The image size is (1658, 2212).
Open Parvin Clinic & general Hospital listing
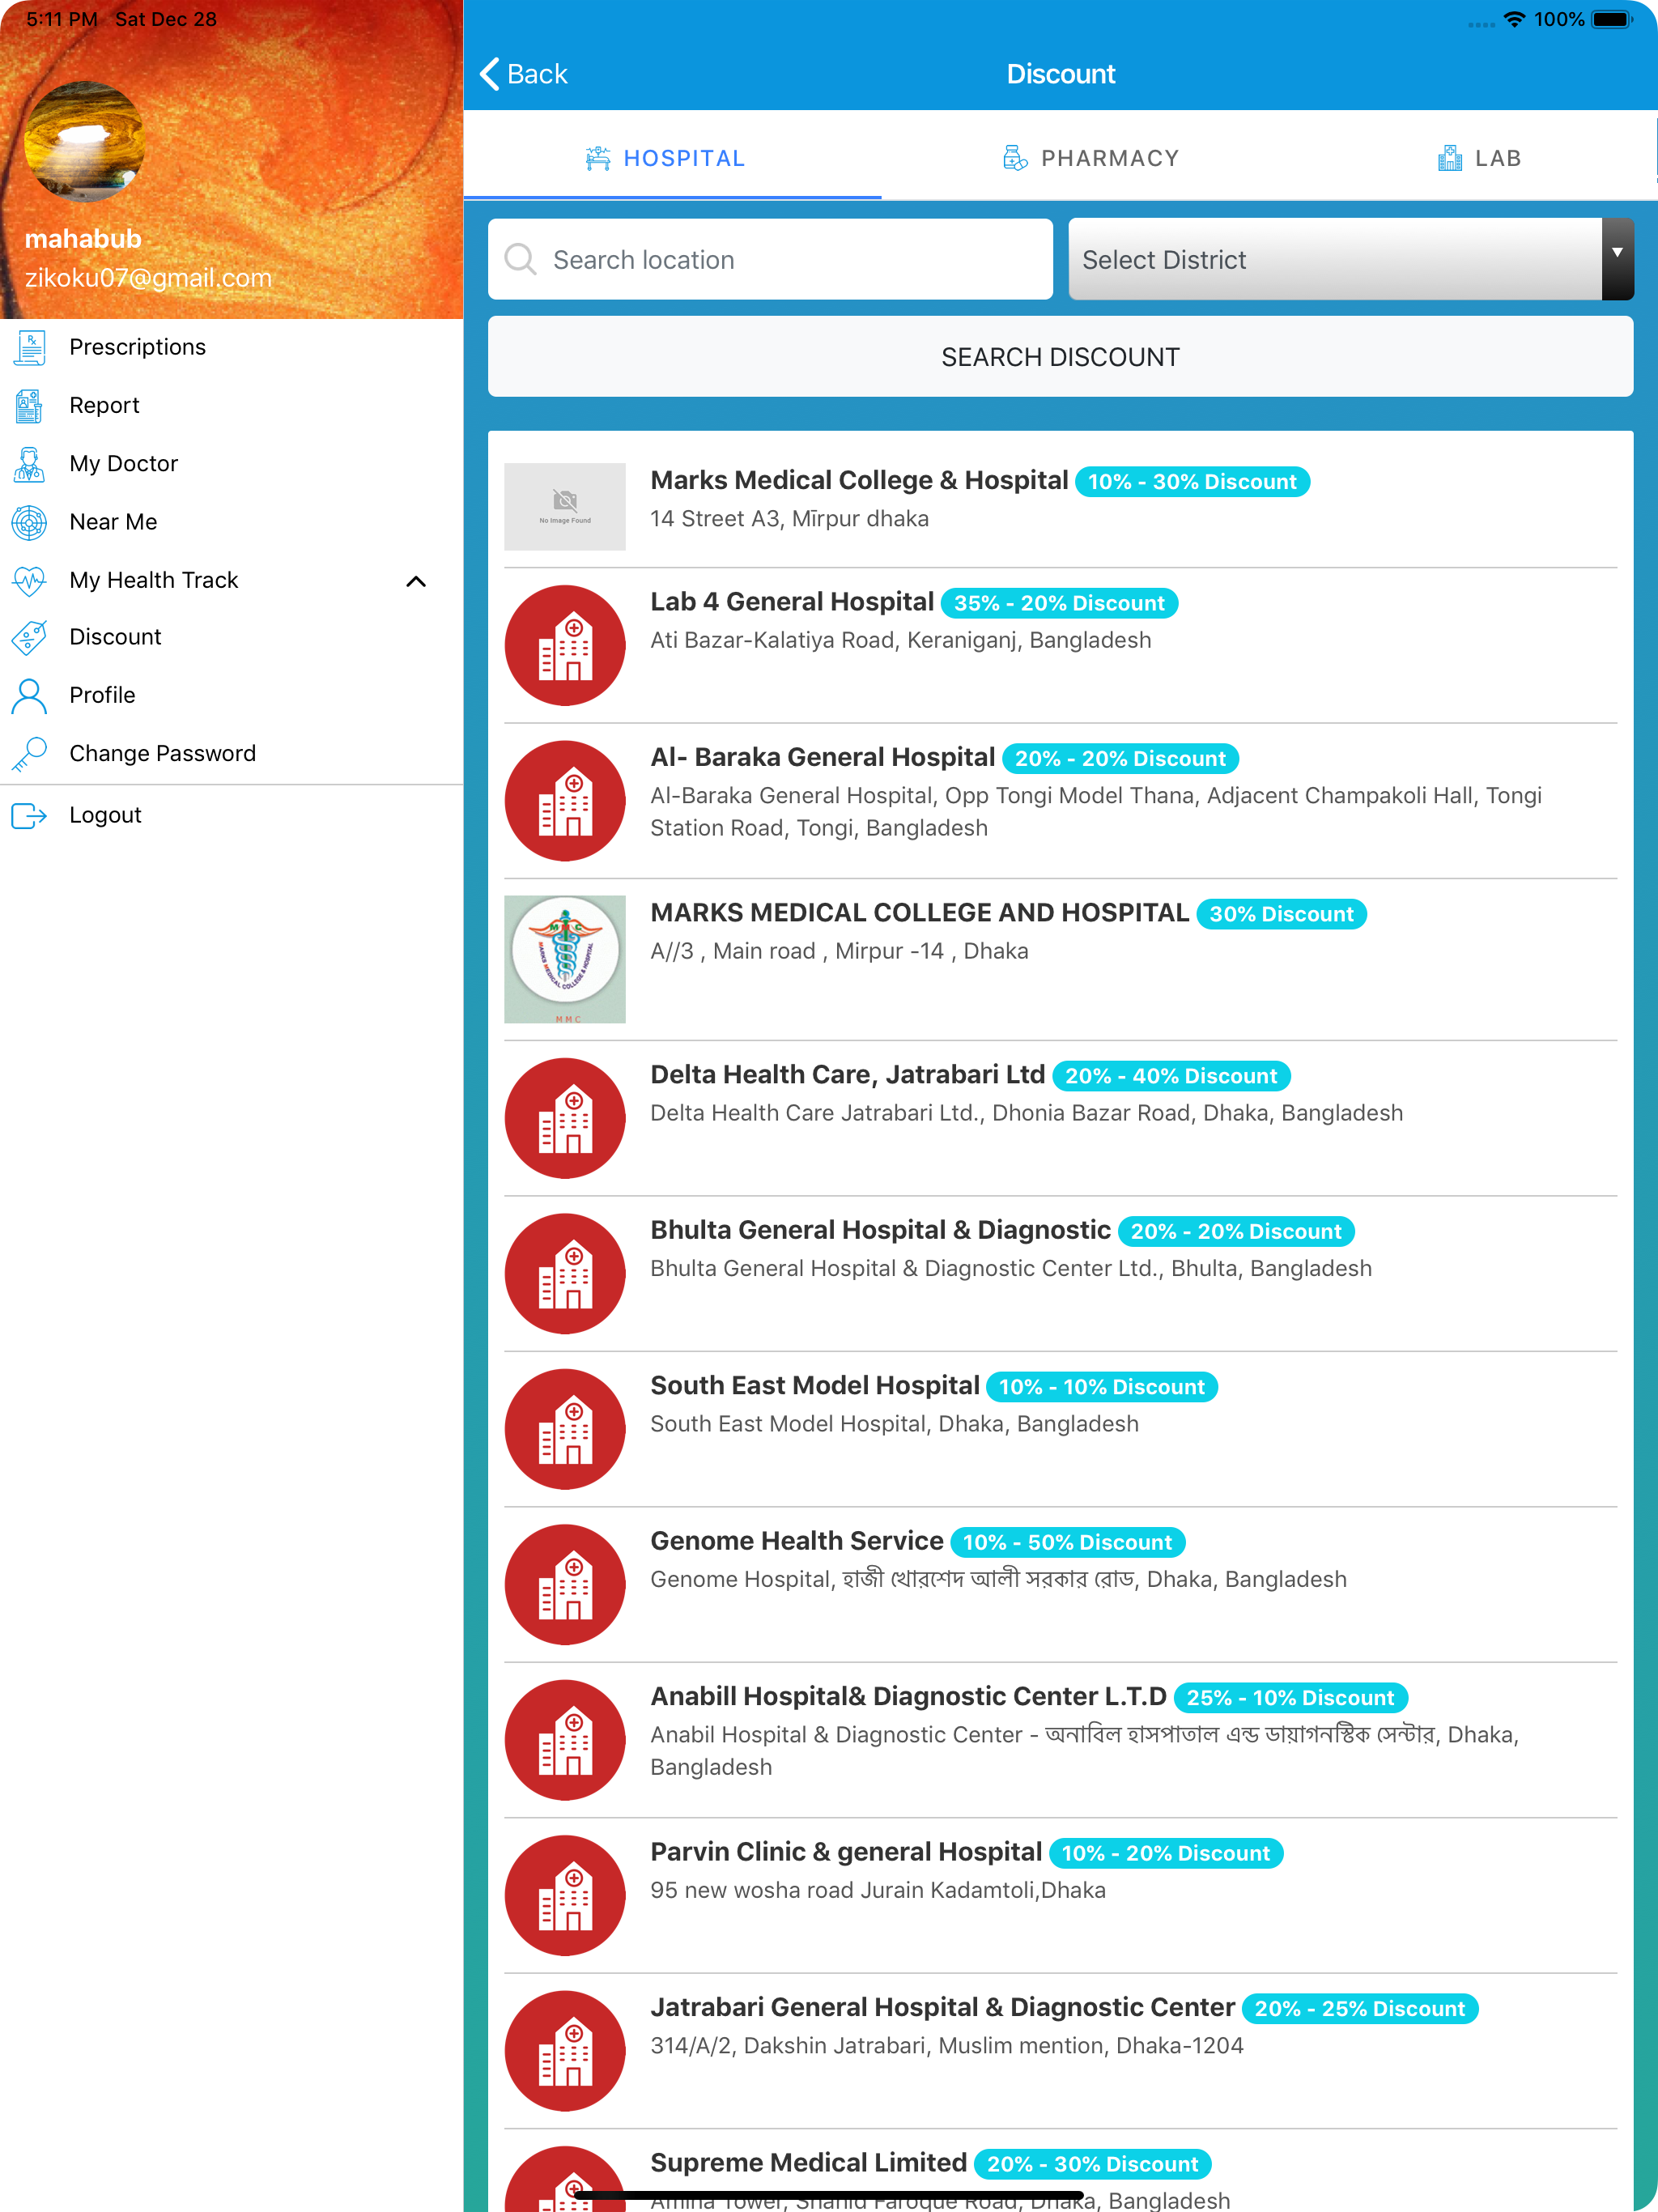pos(1061,1896)
